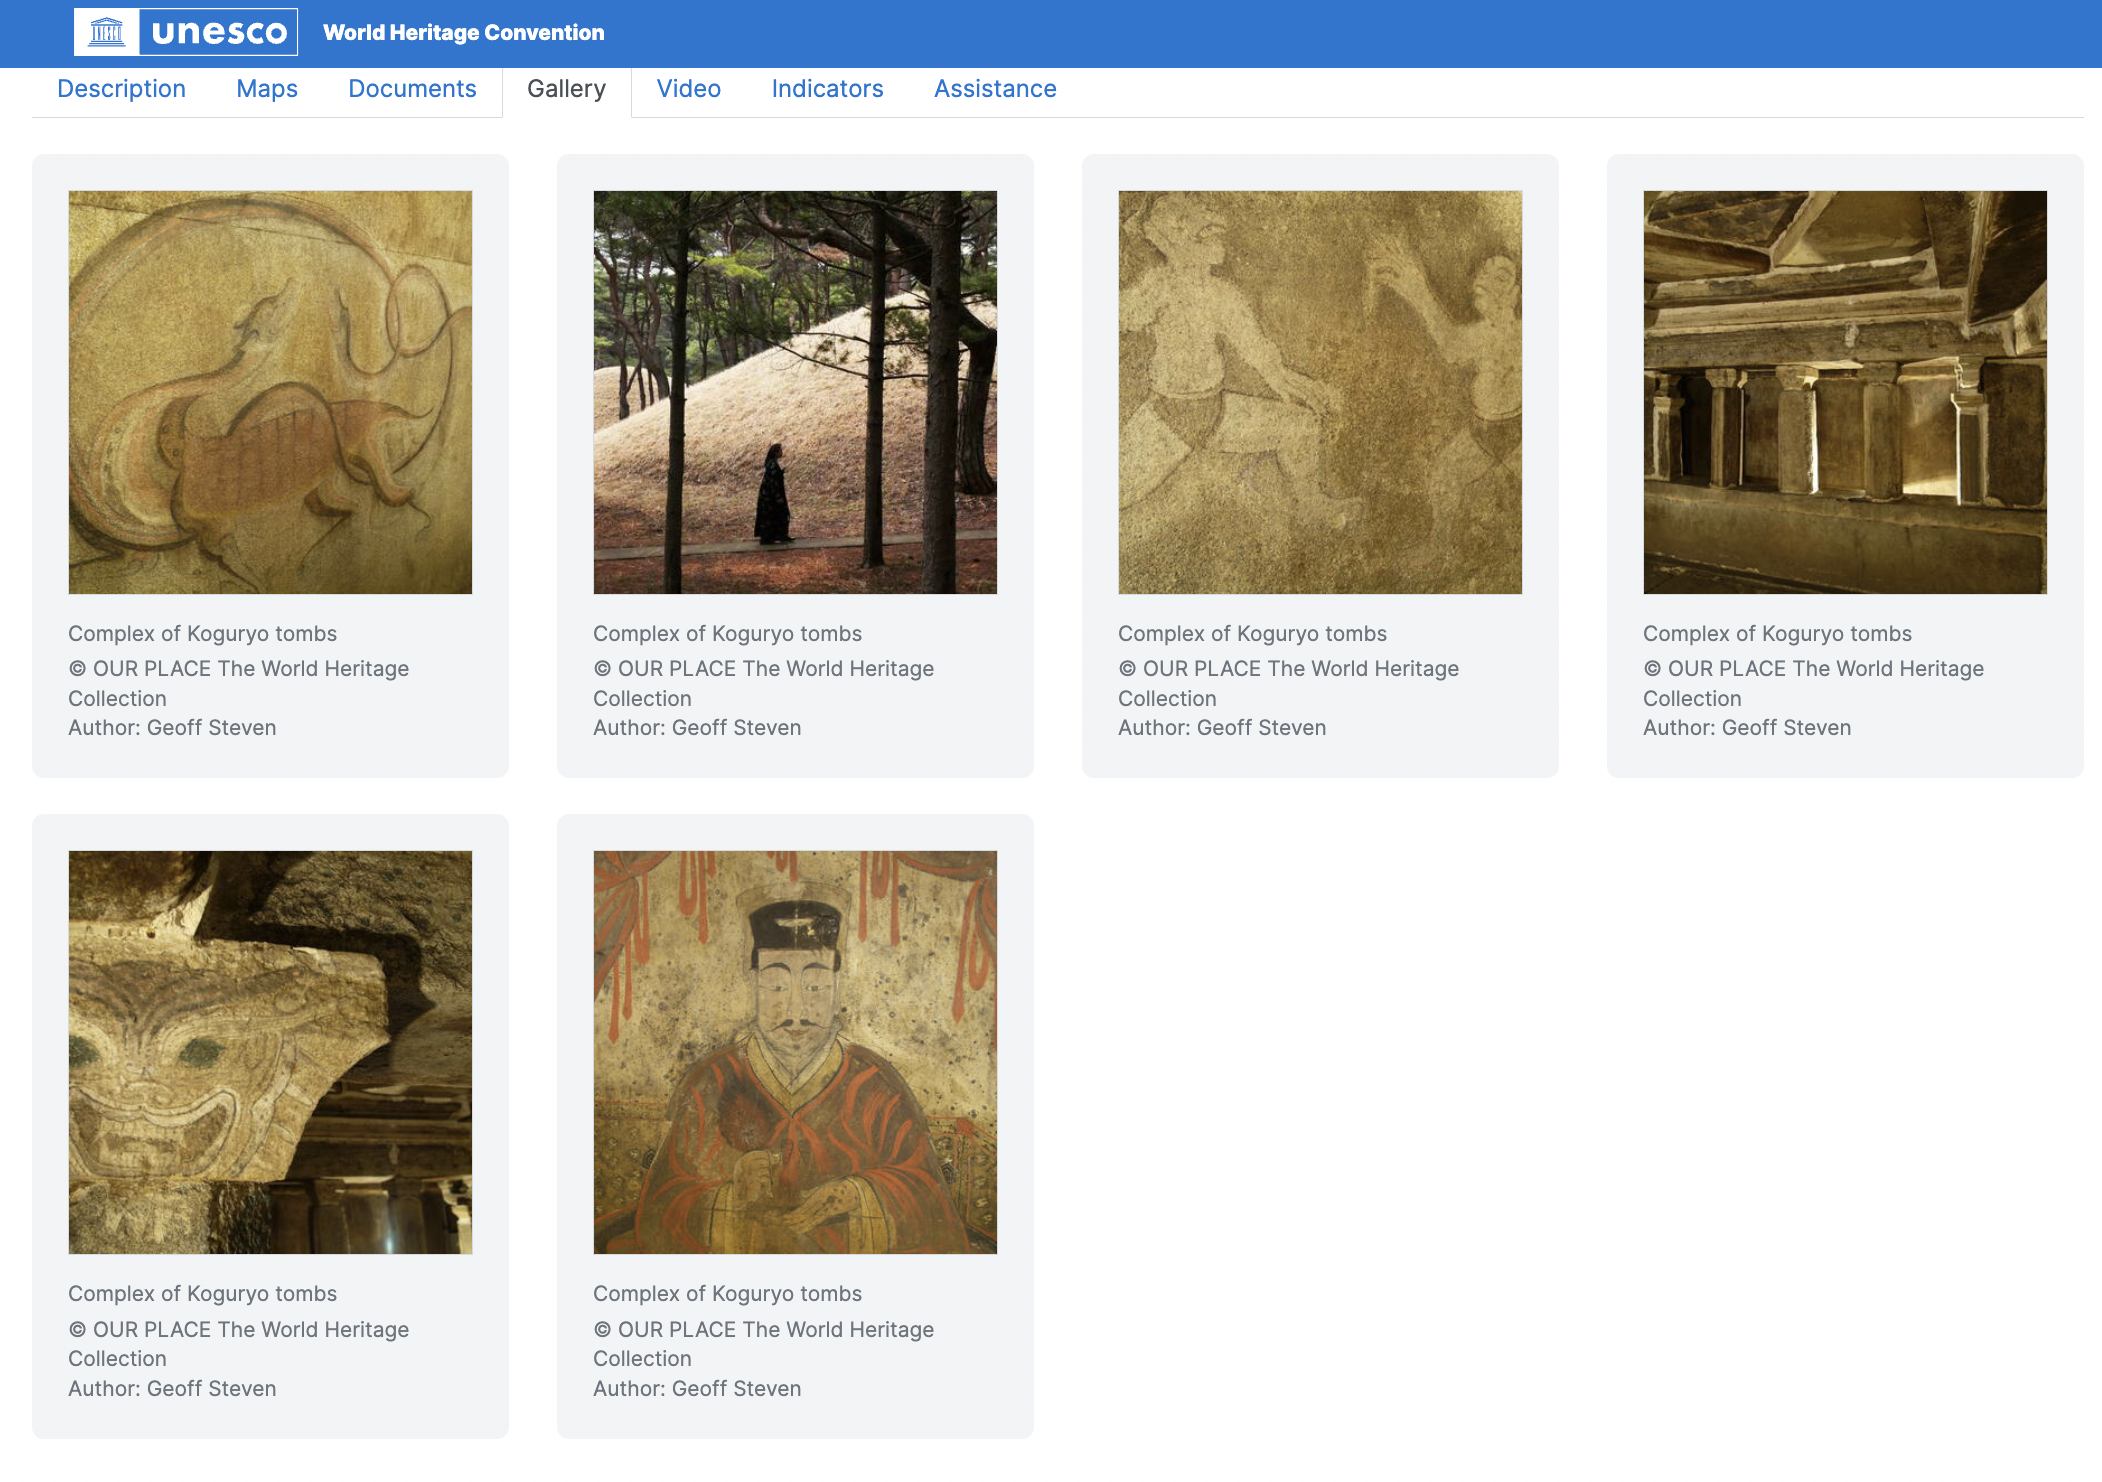The image size is (2102, 1482).
Task: Click copyright text under nobleman portrait
Action: [764, 1344]
